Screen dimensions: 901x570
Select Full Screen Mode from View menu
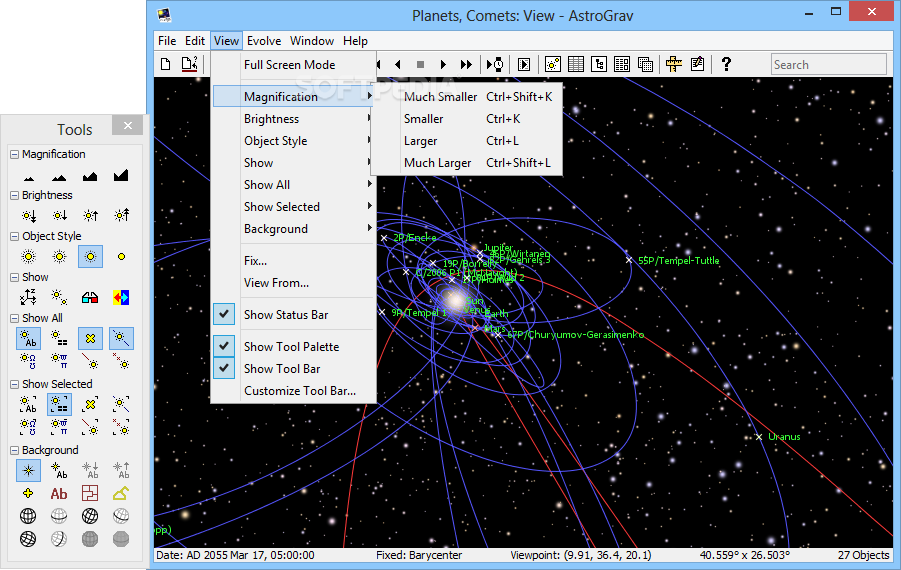point(290,65)
